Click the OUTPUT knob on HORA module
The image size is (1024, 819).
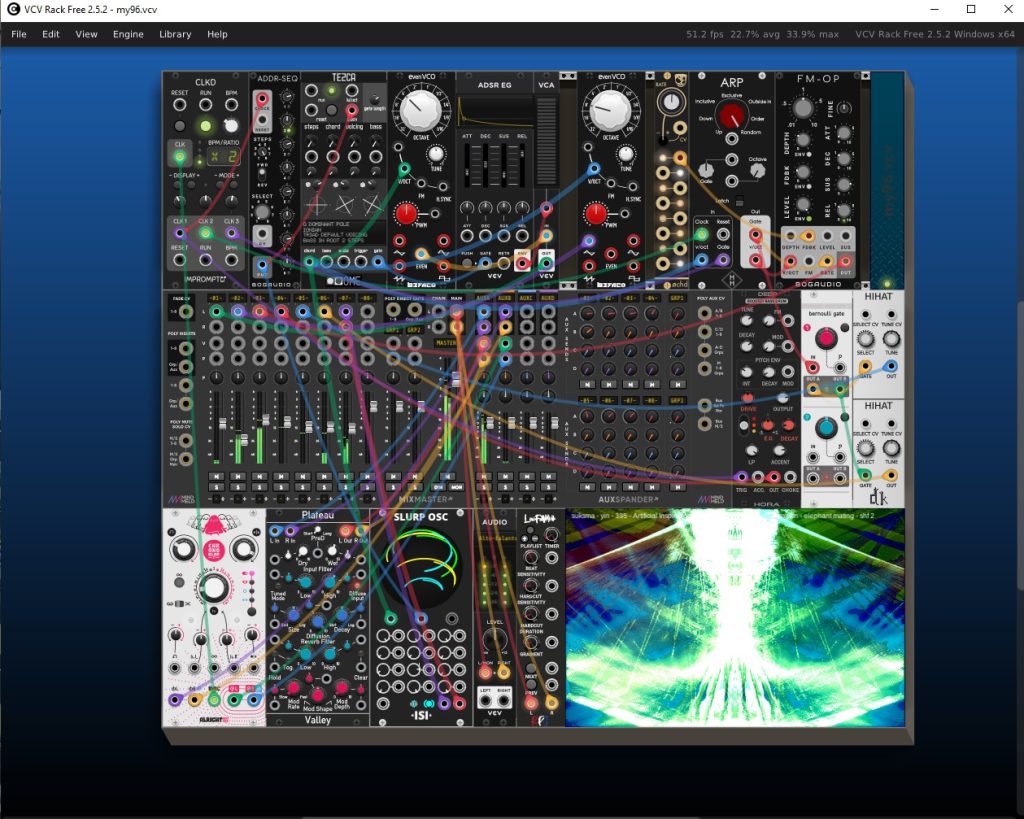[782, 398]
